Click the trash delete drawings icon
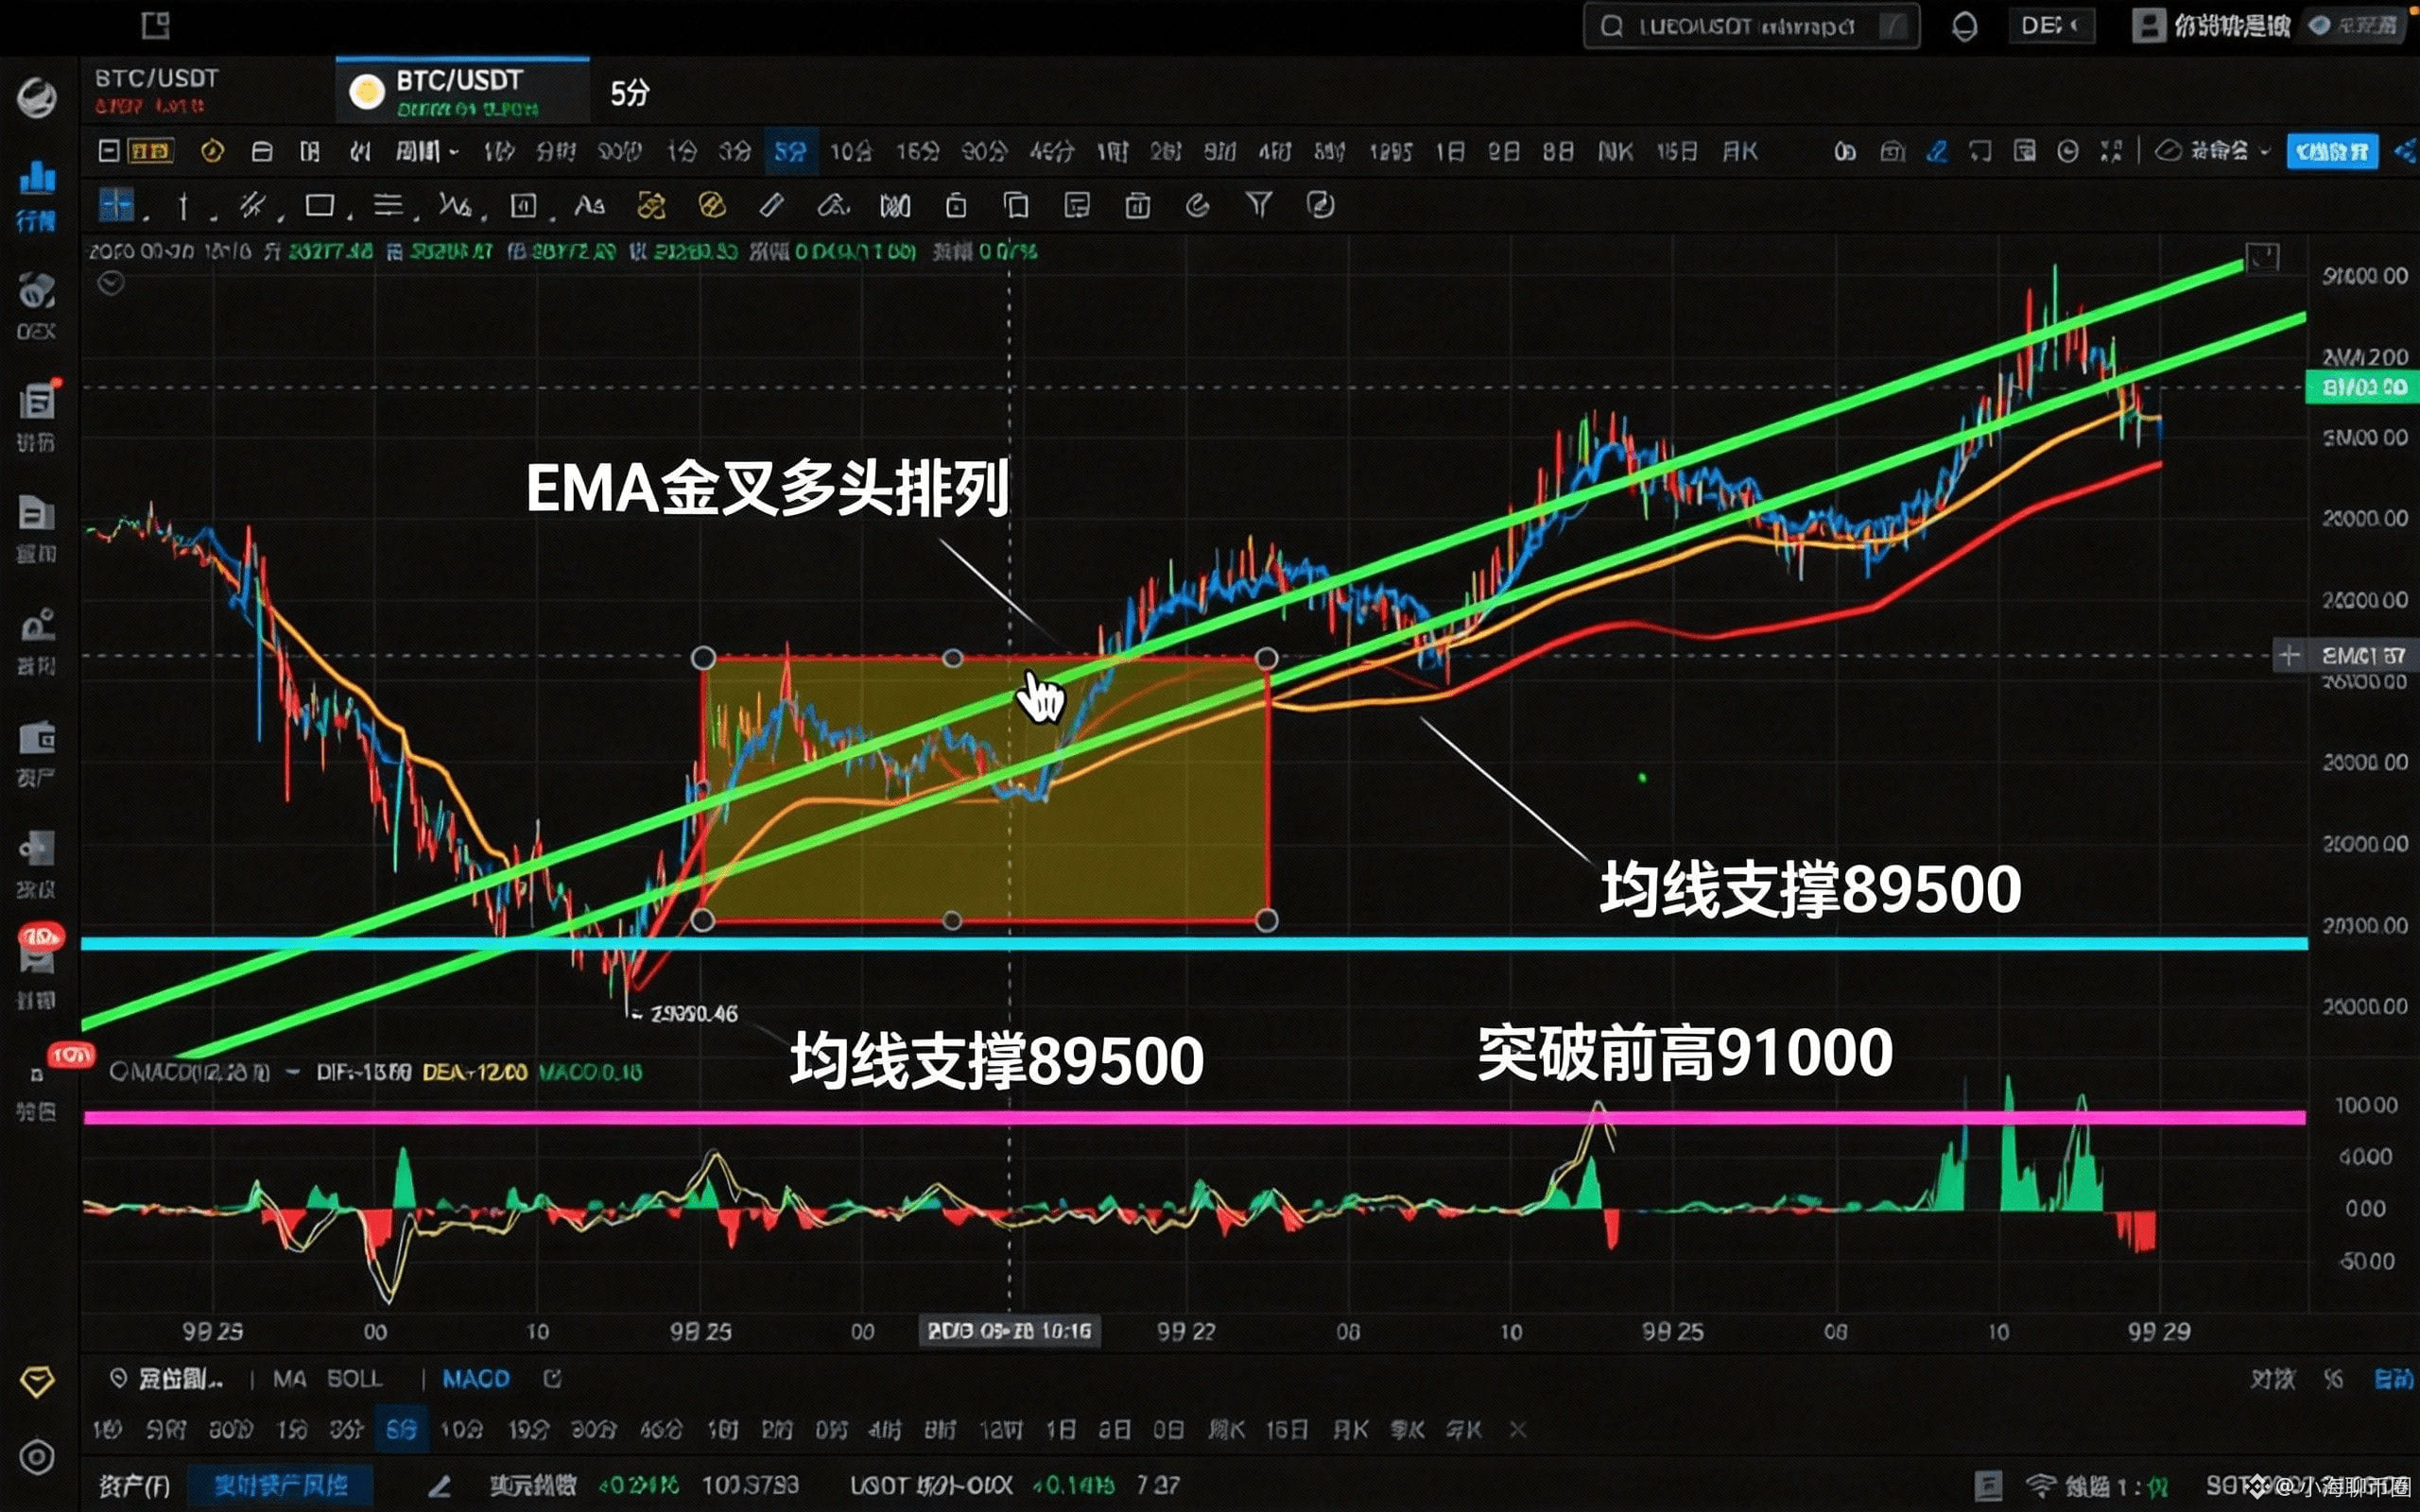 1137,206
